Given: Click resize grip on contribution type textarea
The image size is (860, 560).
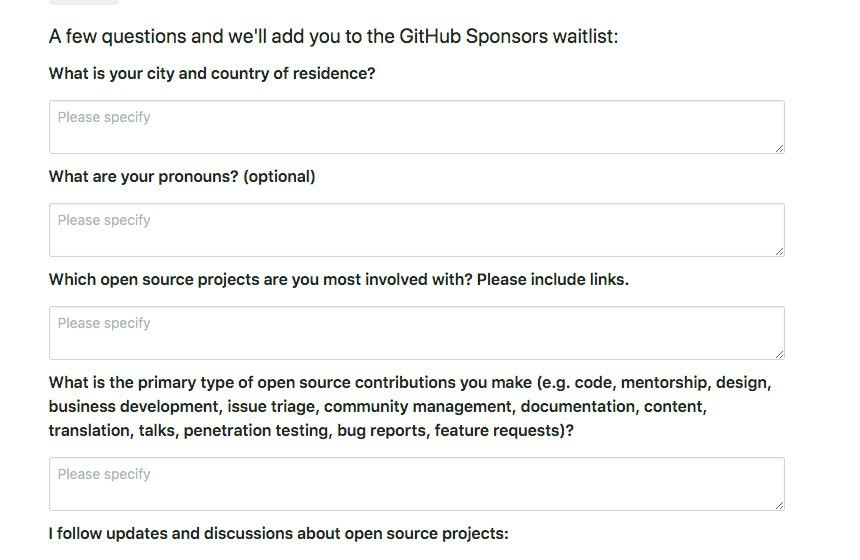Looking at the screenshot, I should click(778, 504).
